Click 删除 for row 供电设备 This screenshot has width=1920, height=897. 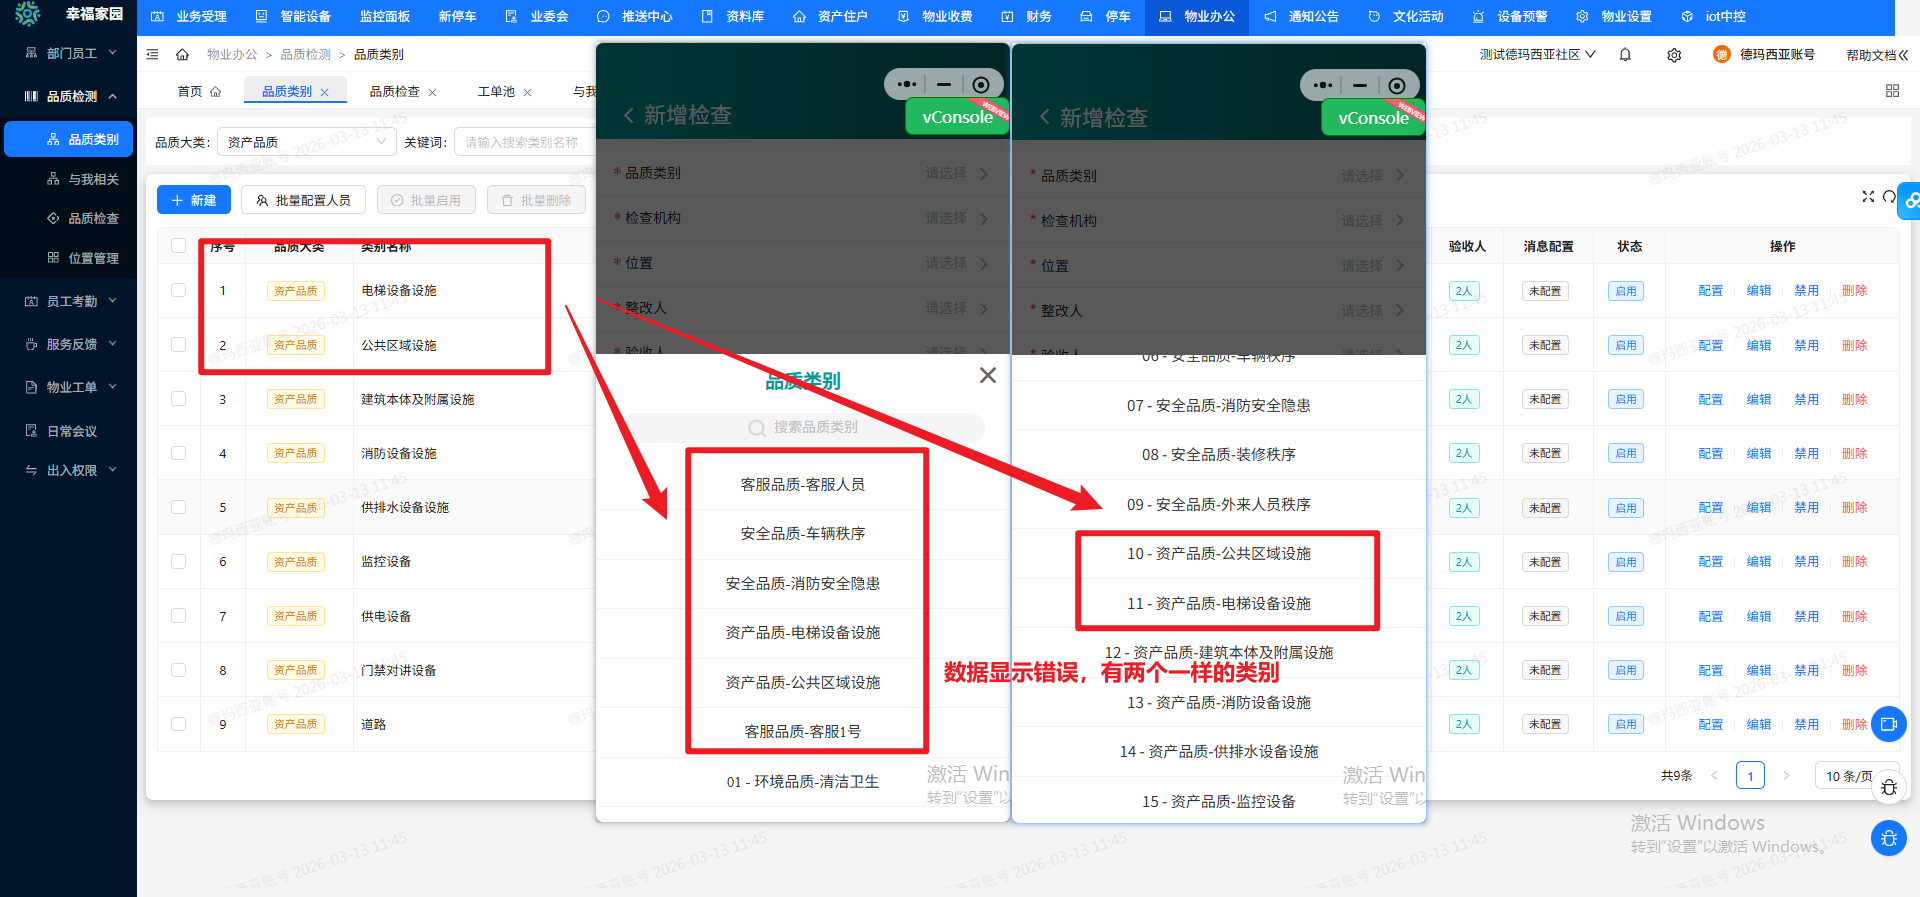pos(1854,616)
